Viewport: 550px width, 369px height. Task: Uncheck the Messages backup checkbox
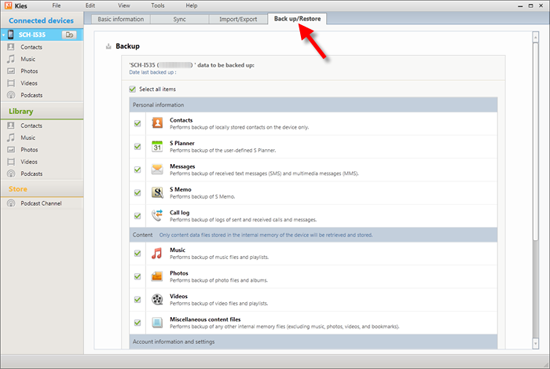point(138,169)
